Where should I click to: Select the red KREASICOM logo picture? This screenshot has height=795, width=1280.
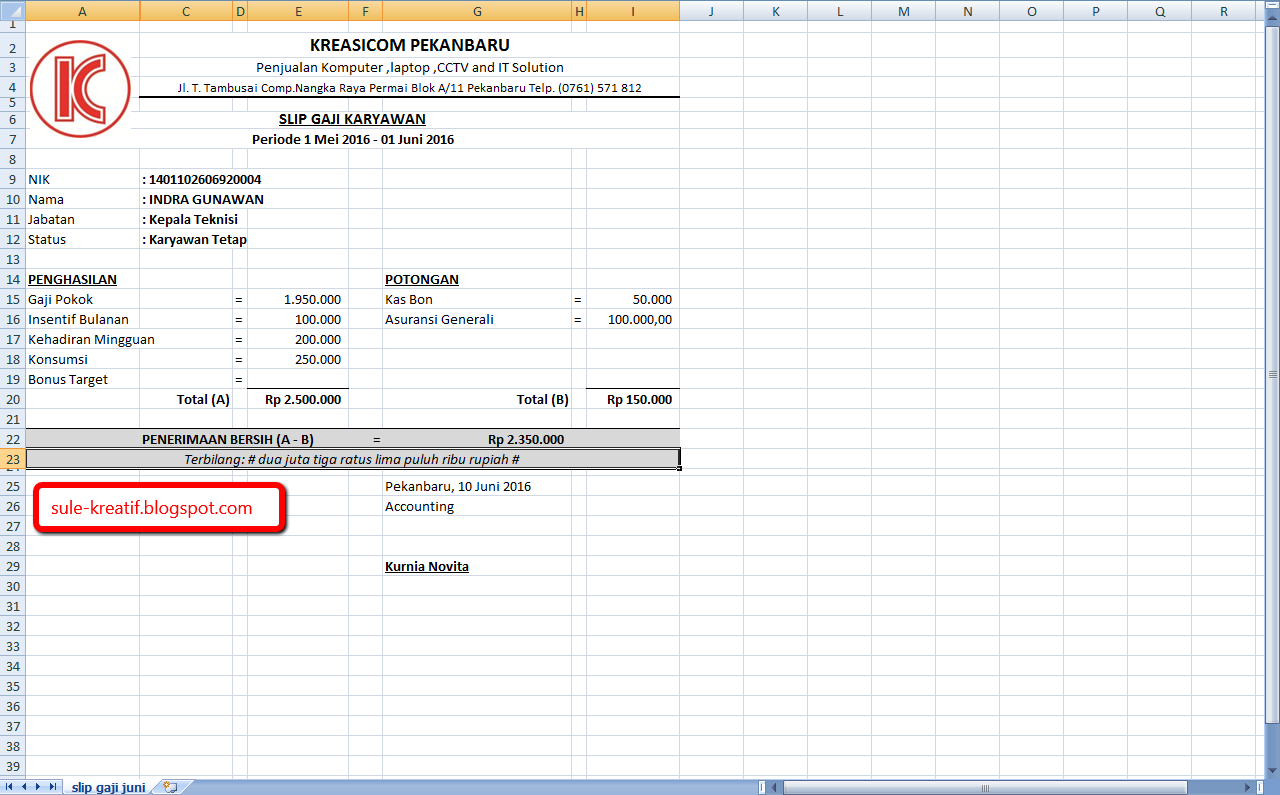pyautogui.click(x=80, y=89)
